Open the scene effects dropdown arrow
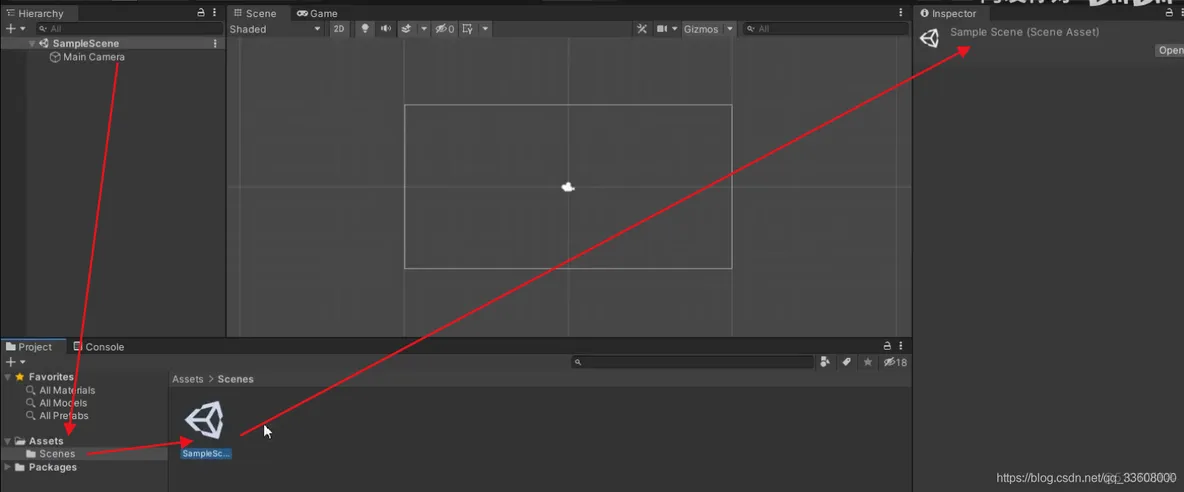This screenshot has width=1184, height=492. click(424, 29)
